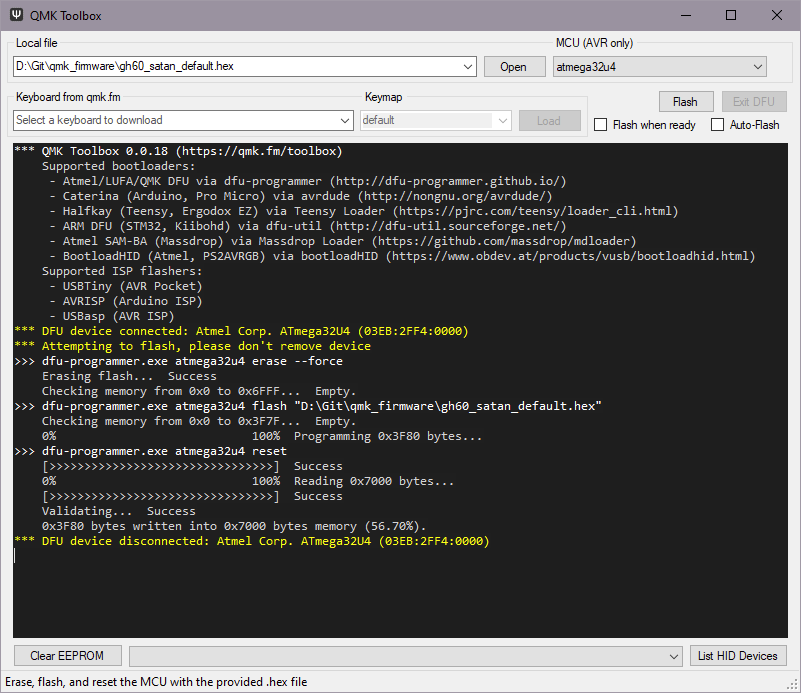The height and width of the screenshot is (693, 801).
Task: Click the QMK Toolbox 0.0.18 version line
Action: [178, 151]
